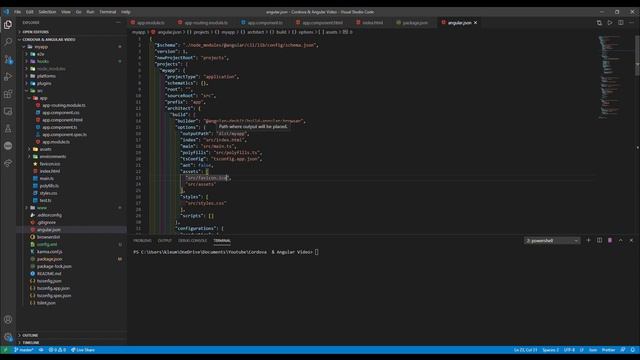The image size is (640, 360).
Task: Switch to the Debug Console panel tab
Action: click(x=192, y=241)
